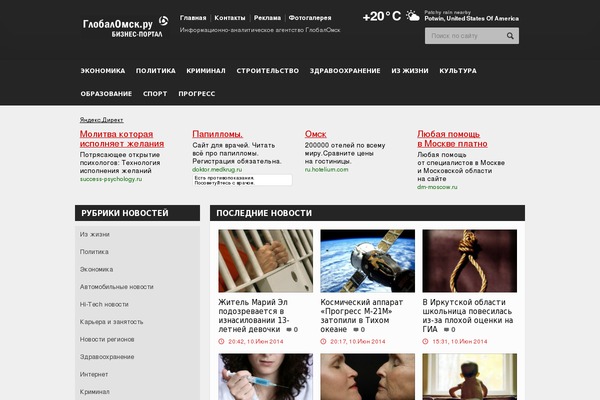The width and height of the screenshot is (600, 400).
Task: Open the Фотогалерея top link
Action: click(310, 18)
